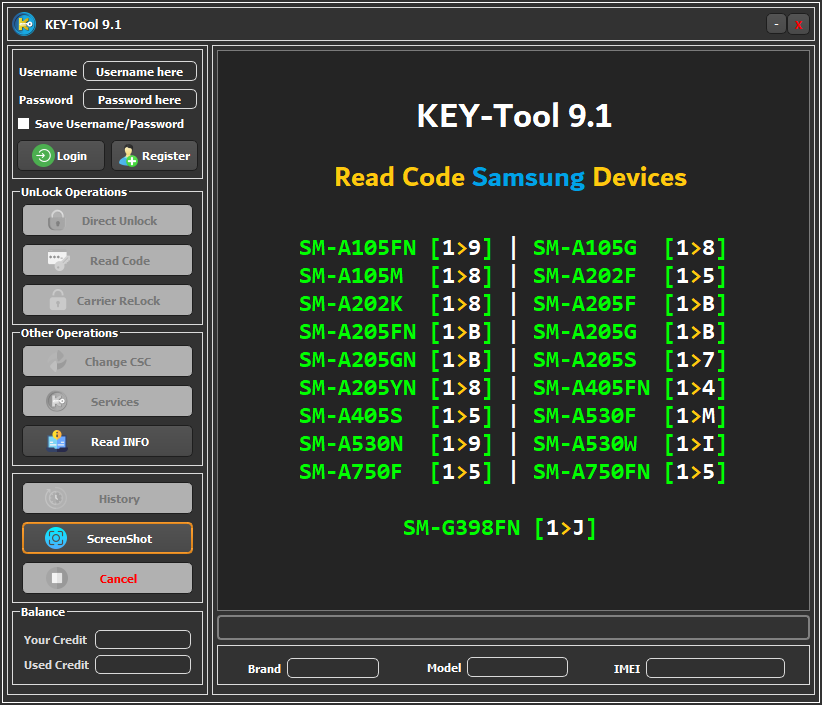This screenshot has height=705, width=822.
Task: Select SM-A405S in the device list
Action: (x=351, y=416)
